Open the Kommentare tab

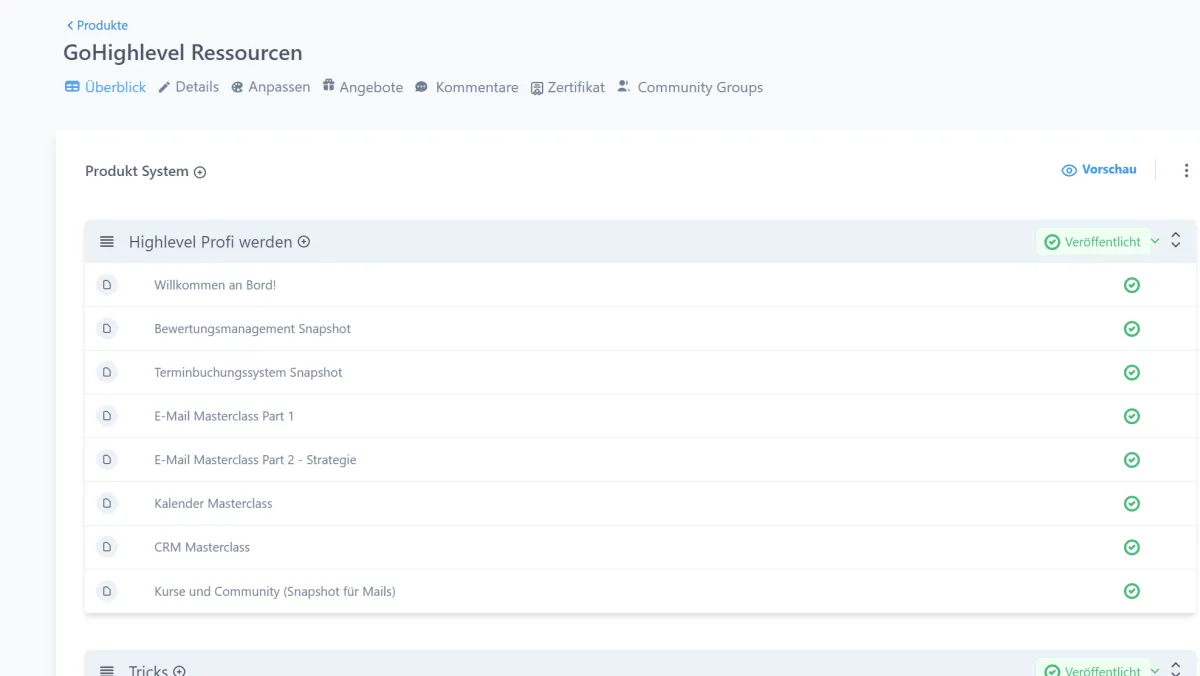466,87
